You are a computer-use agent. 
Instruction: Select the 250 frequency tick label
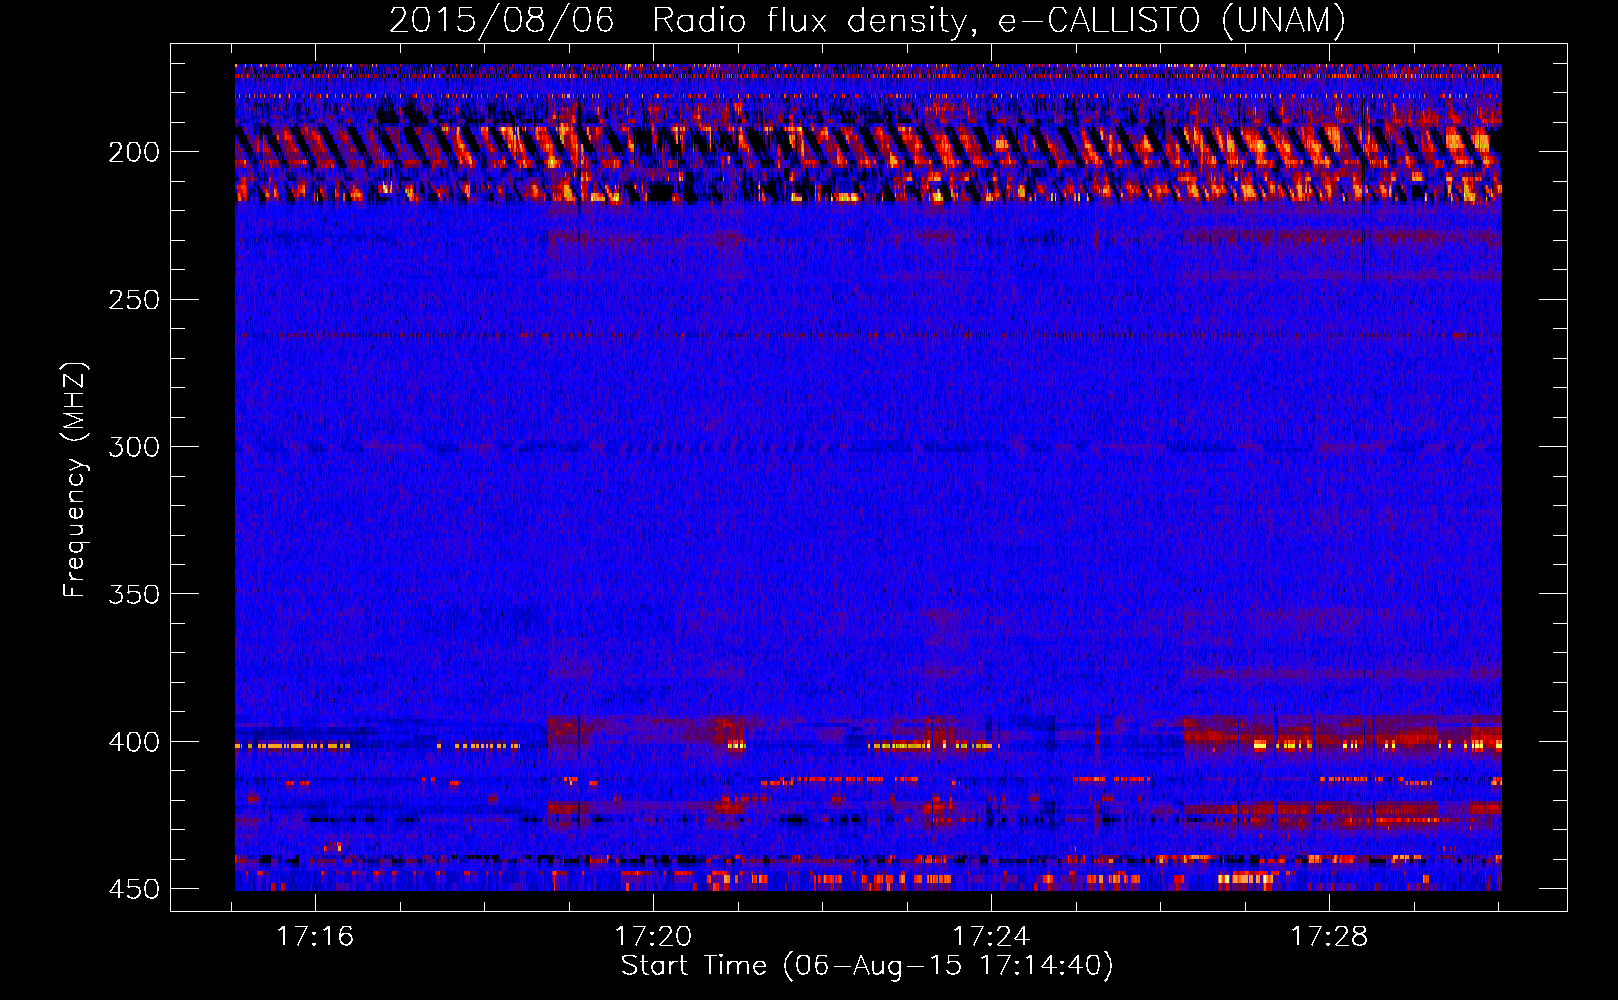134,300
